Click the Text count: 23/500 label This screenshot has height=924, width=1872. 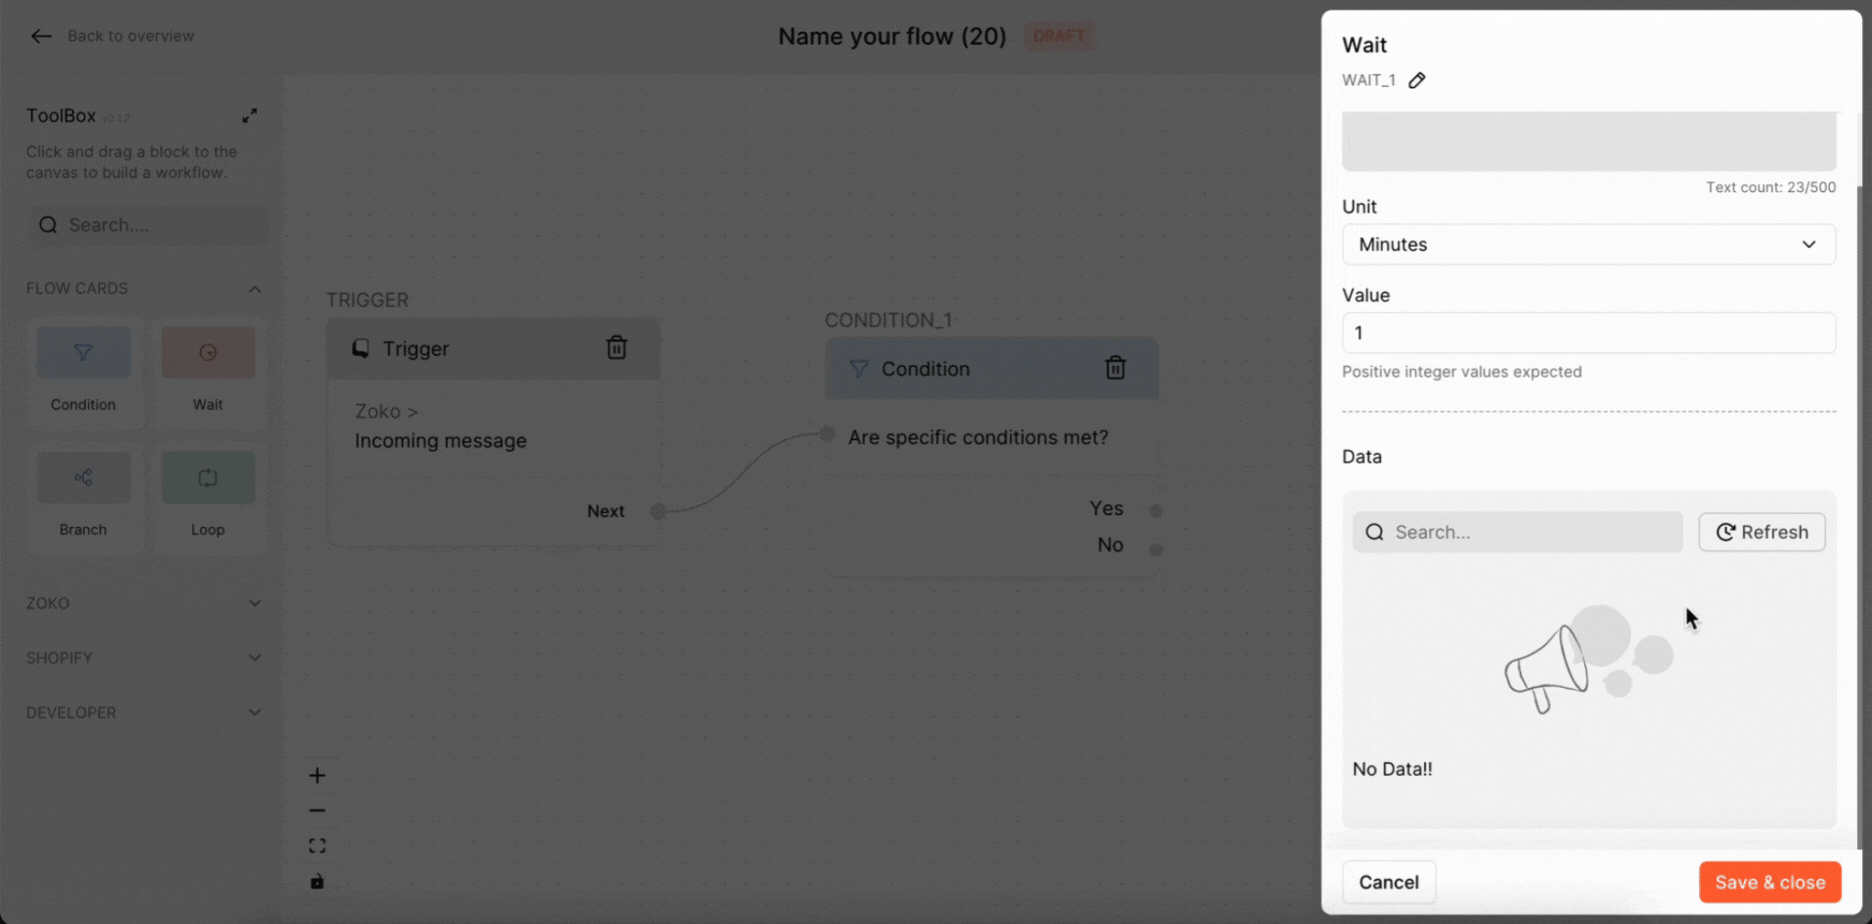1770,187
